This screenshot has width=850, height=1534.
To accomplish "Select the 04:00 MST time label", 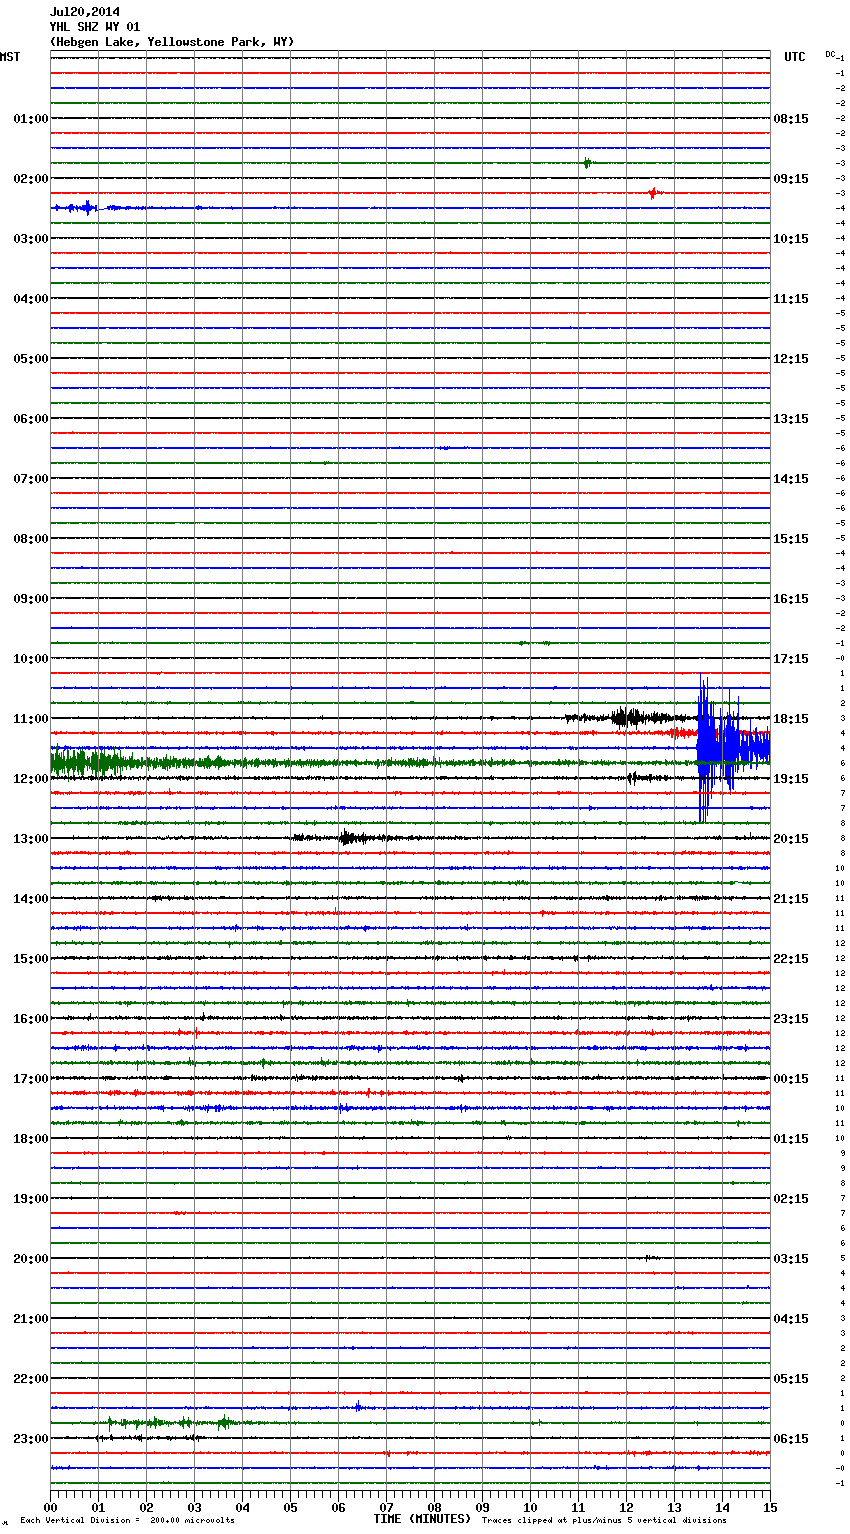I will (31, 299).
